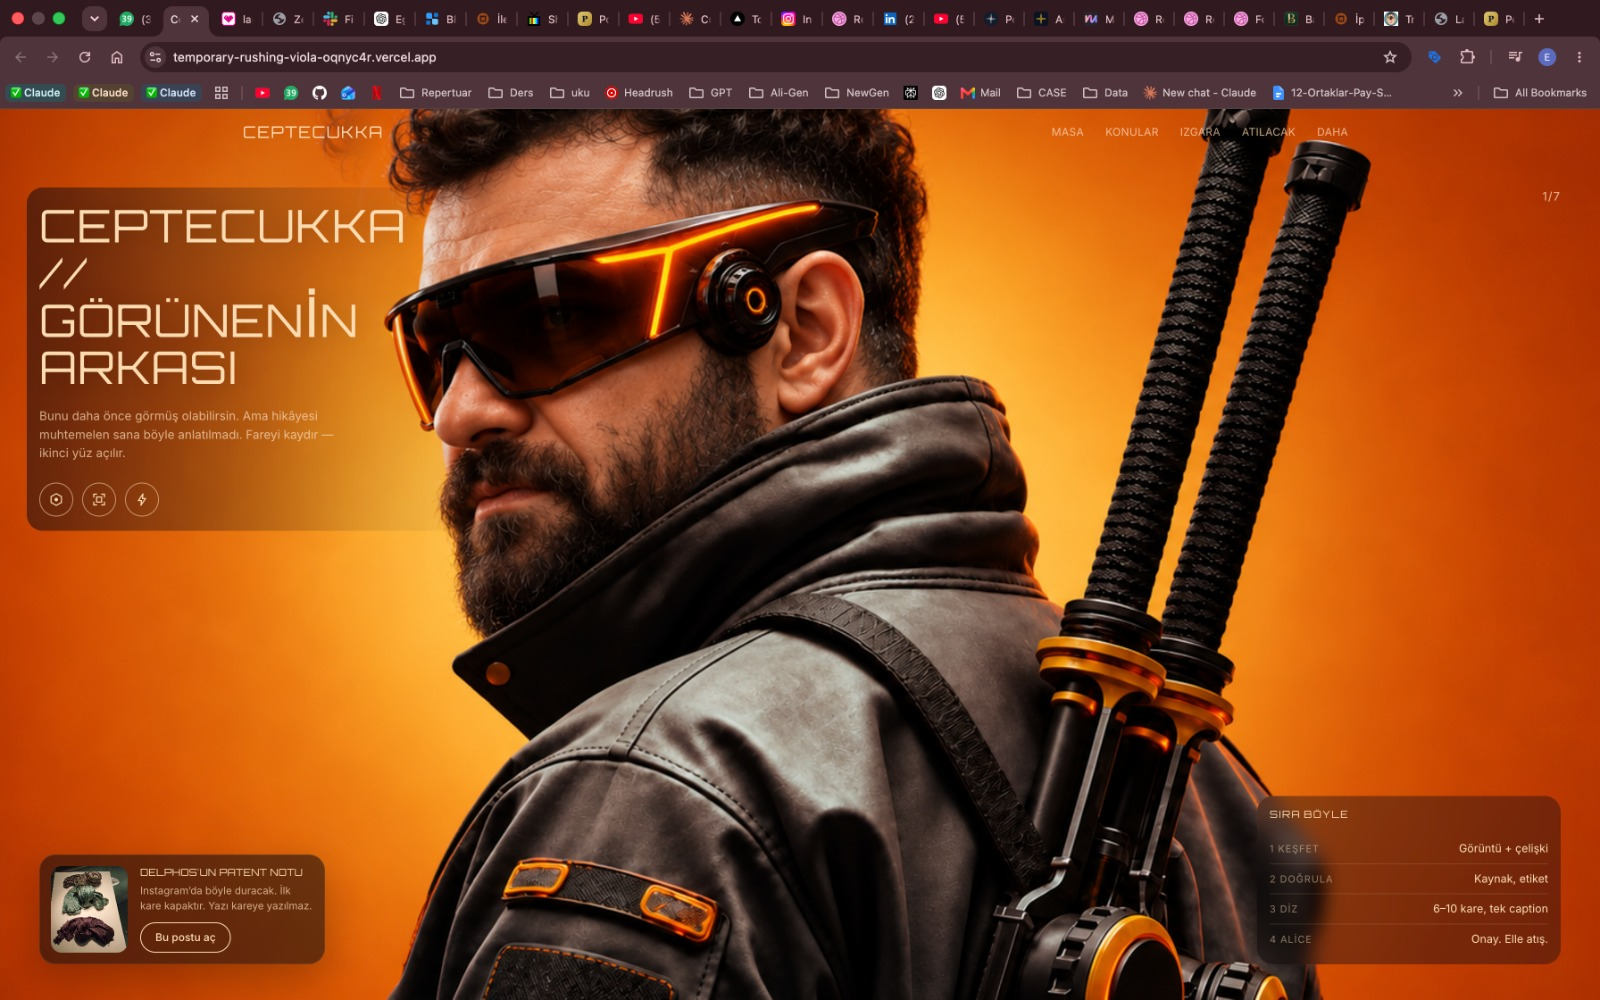1600x1000 pixels.
Task: Show hidden bookmarks with the double chevron
Action: coord(1458,92)
